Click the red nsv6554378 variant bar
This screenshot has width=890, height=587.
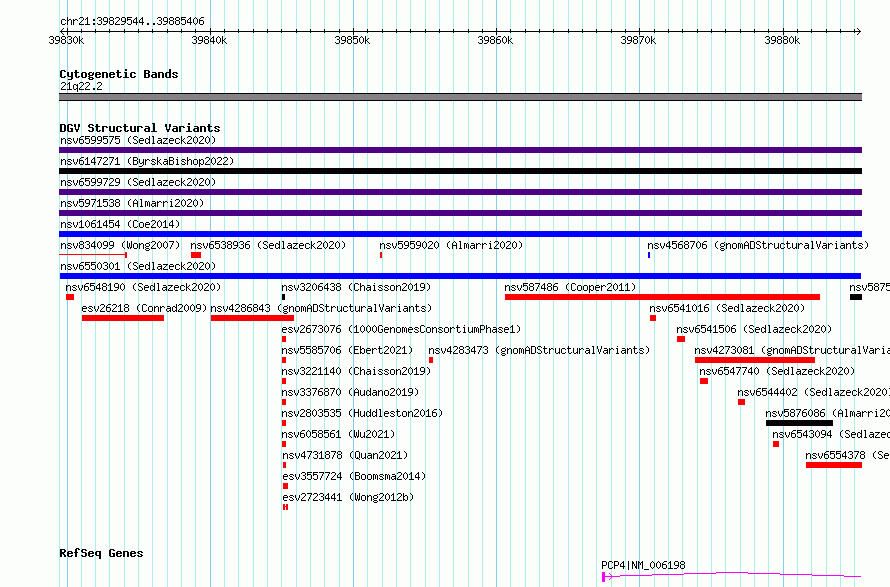(834, 465)
